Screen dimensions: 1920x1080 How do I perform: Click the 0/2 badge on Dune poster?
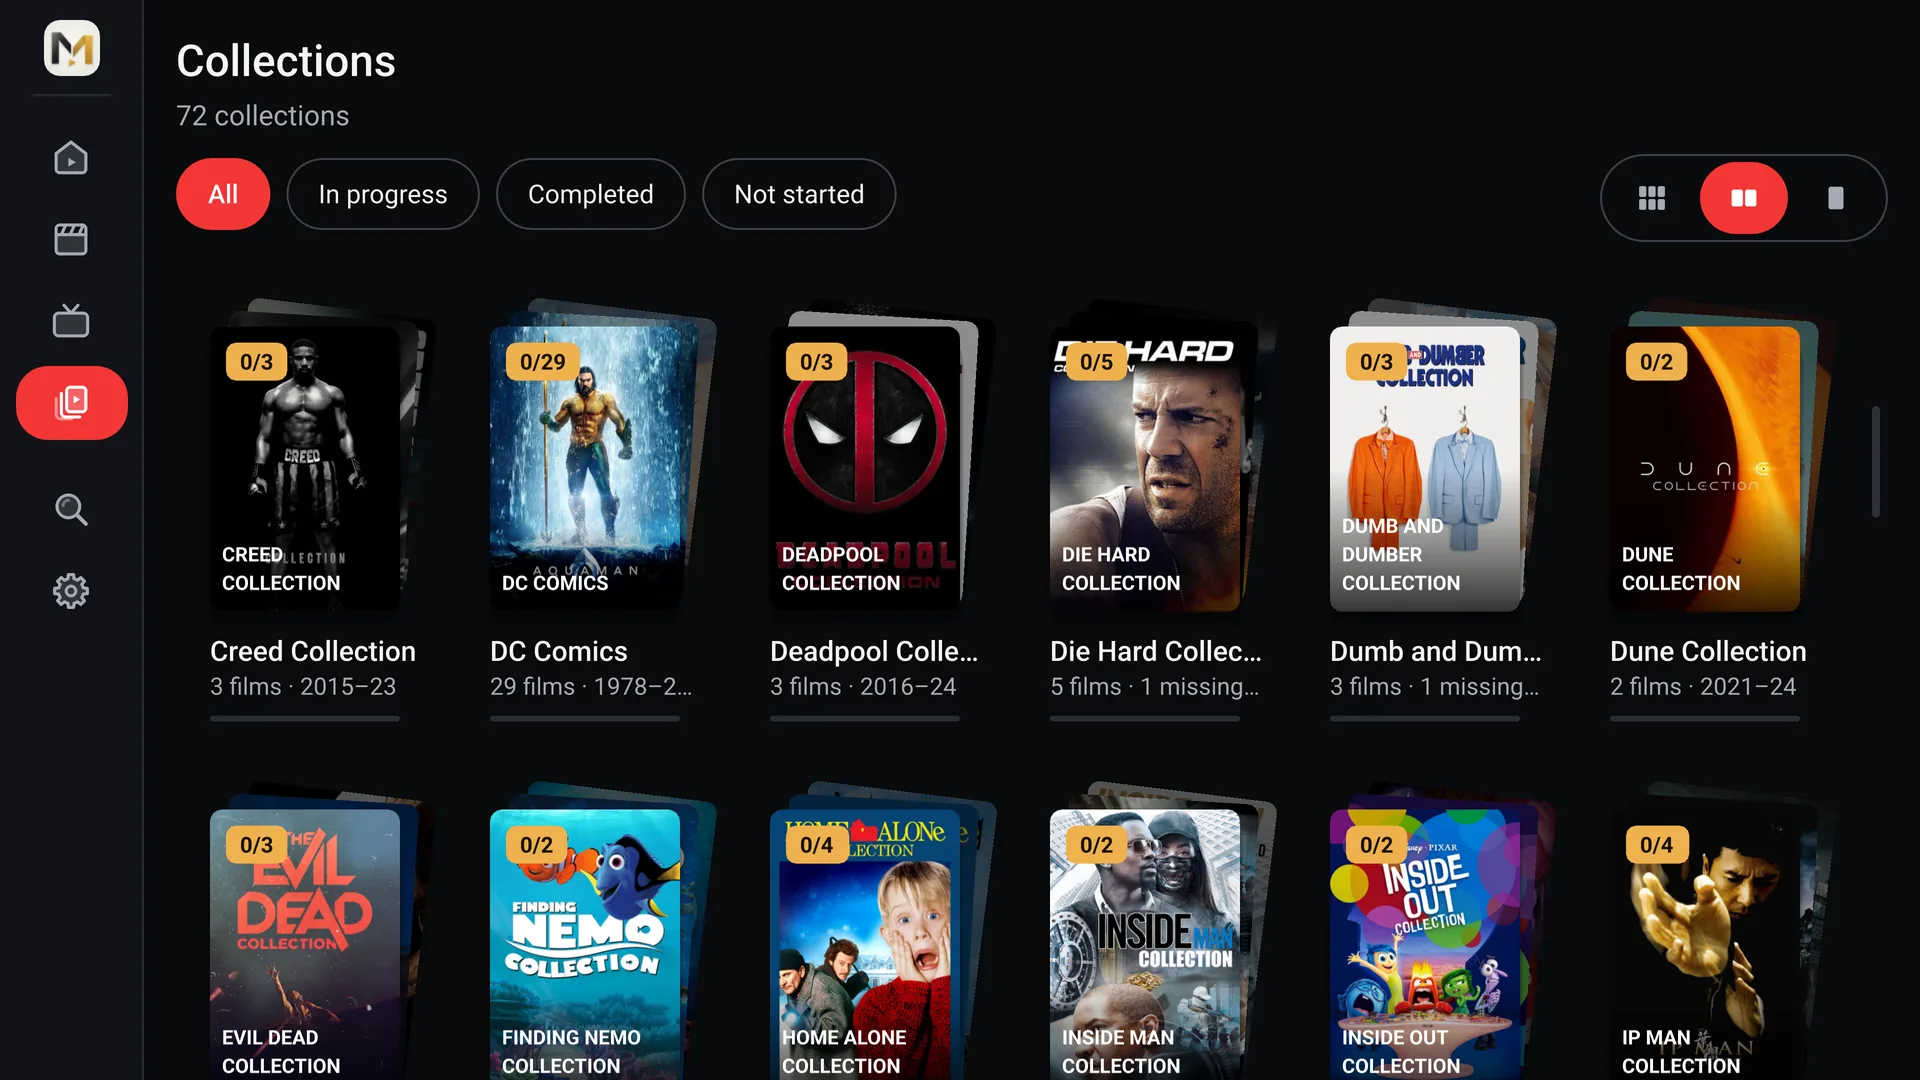(x=1656, y=362)
